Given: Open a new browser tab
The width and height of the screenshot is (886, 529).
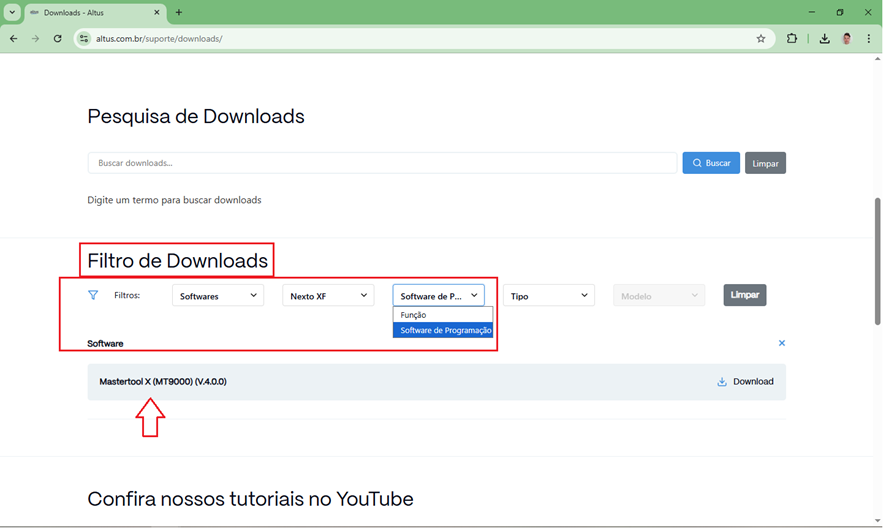Looking at the screenshot, I should click(x=179, y=13).
